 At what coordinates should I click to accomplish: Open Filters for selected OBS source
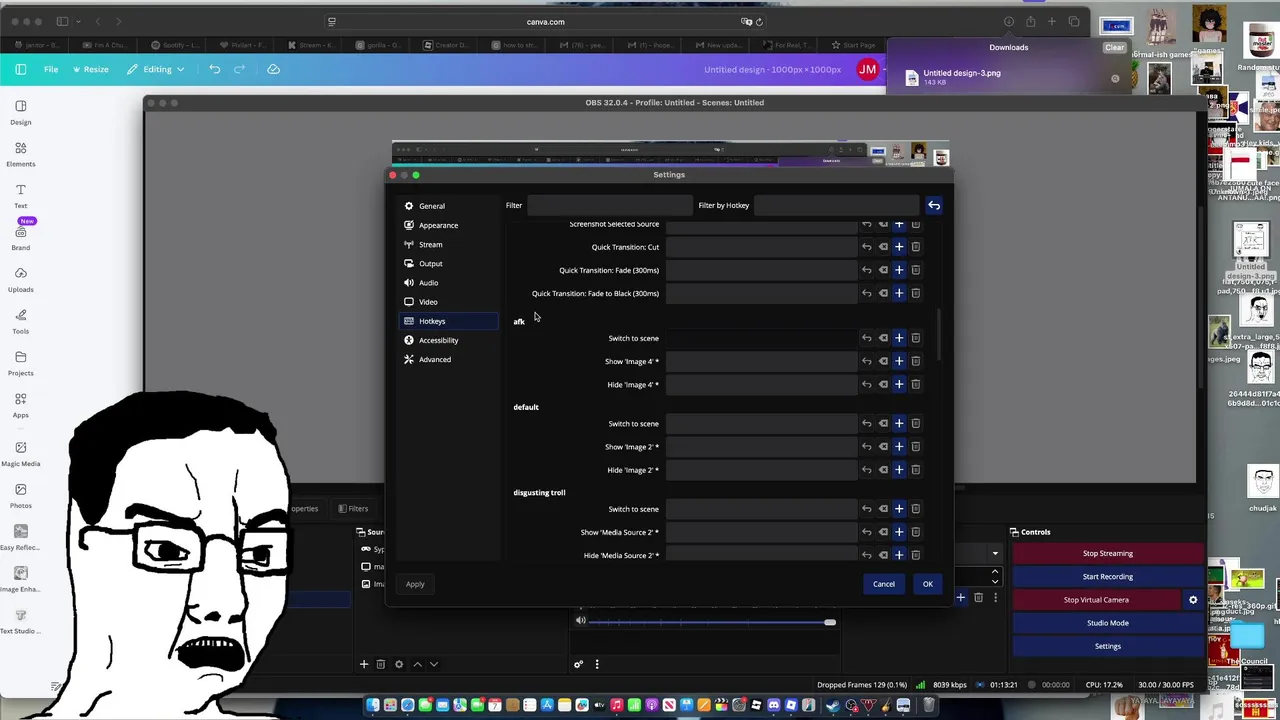(352, 508)
